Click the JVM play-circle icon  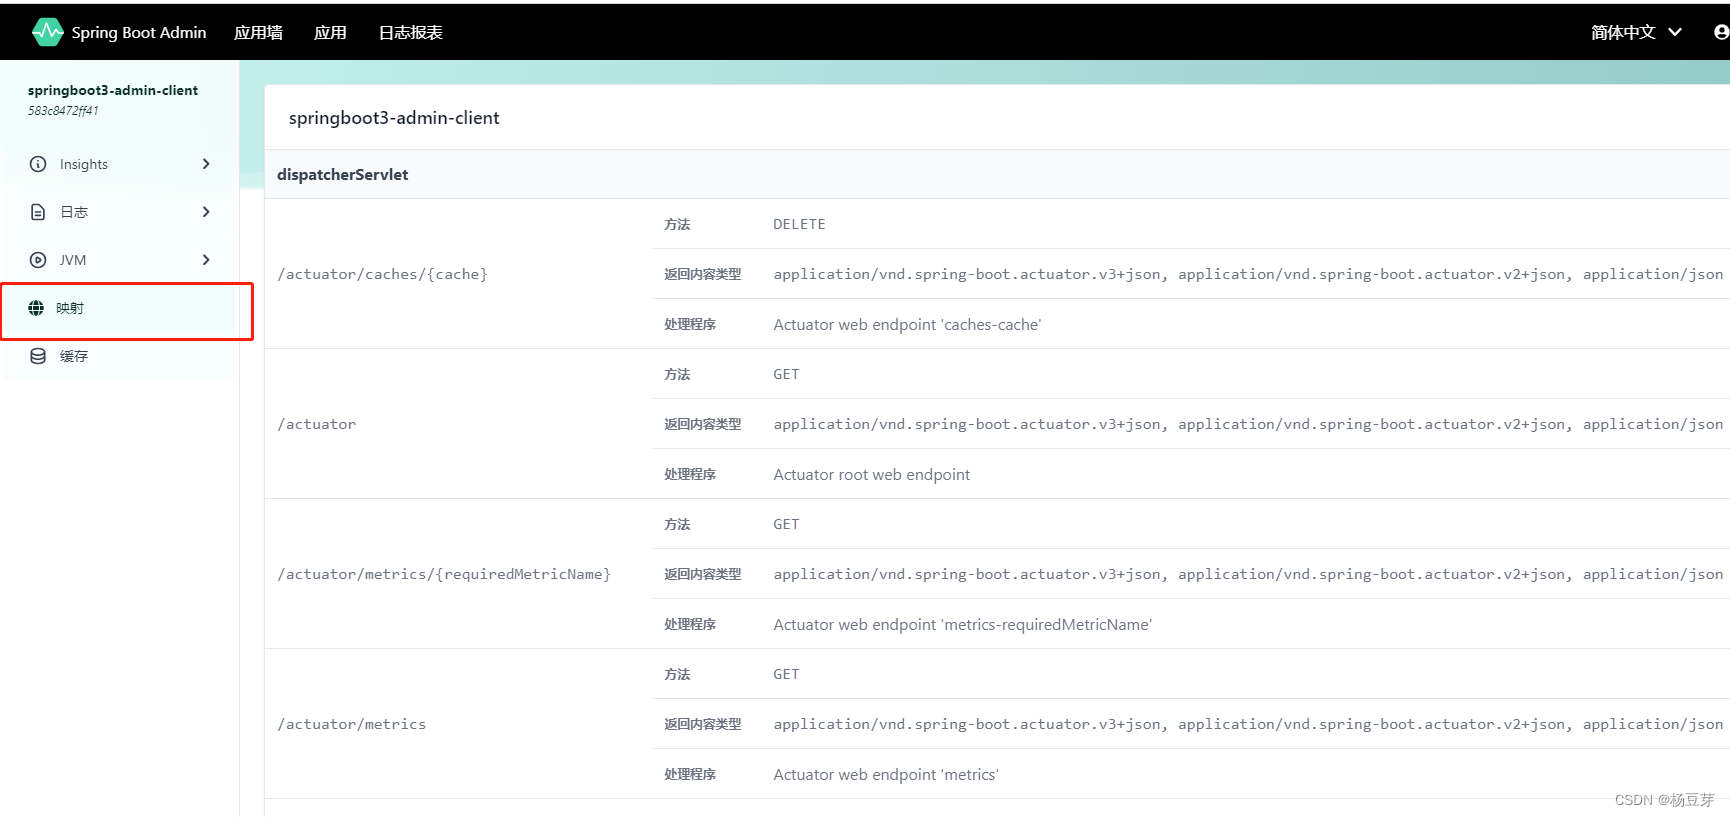click(38, 260)
